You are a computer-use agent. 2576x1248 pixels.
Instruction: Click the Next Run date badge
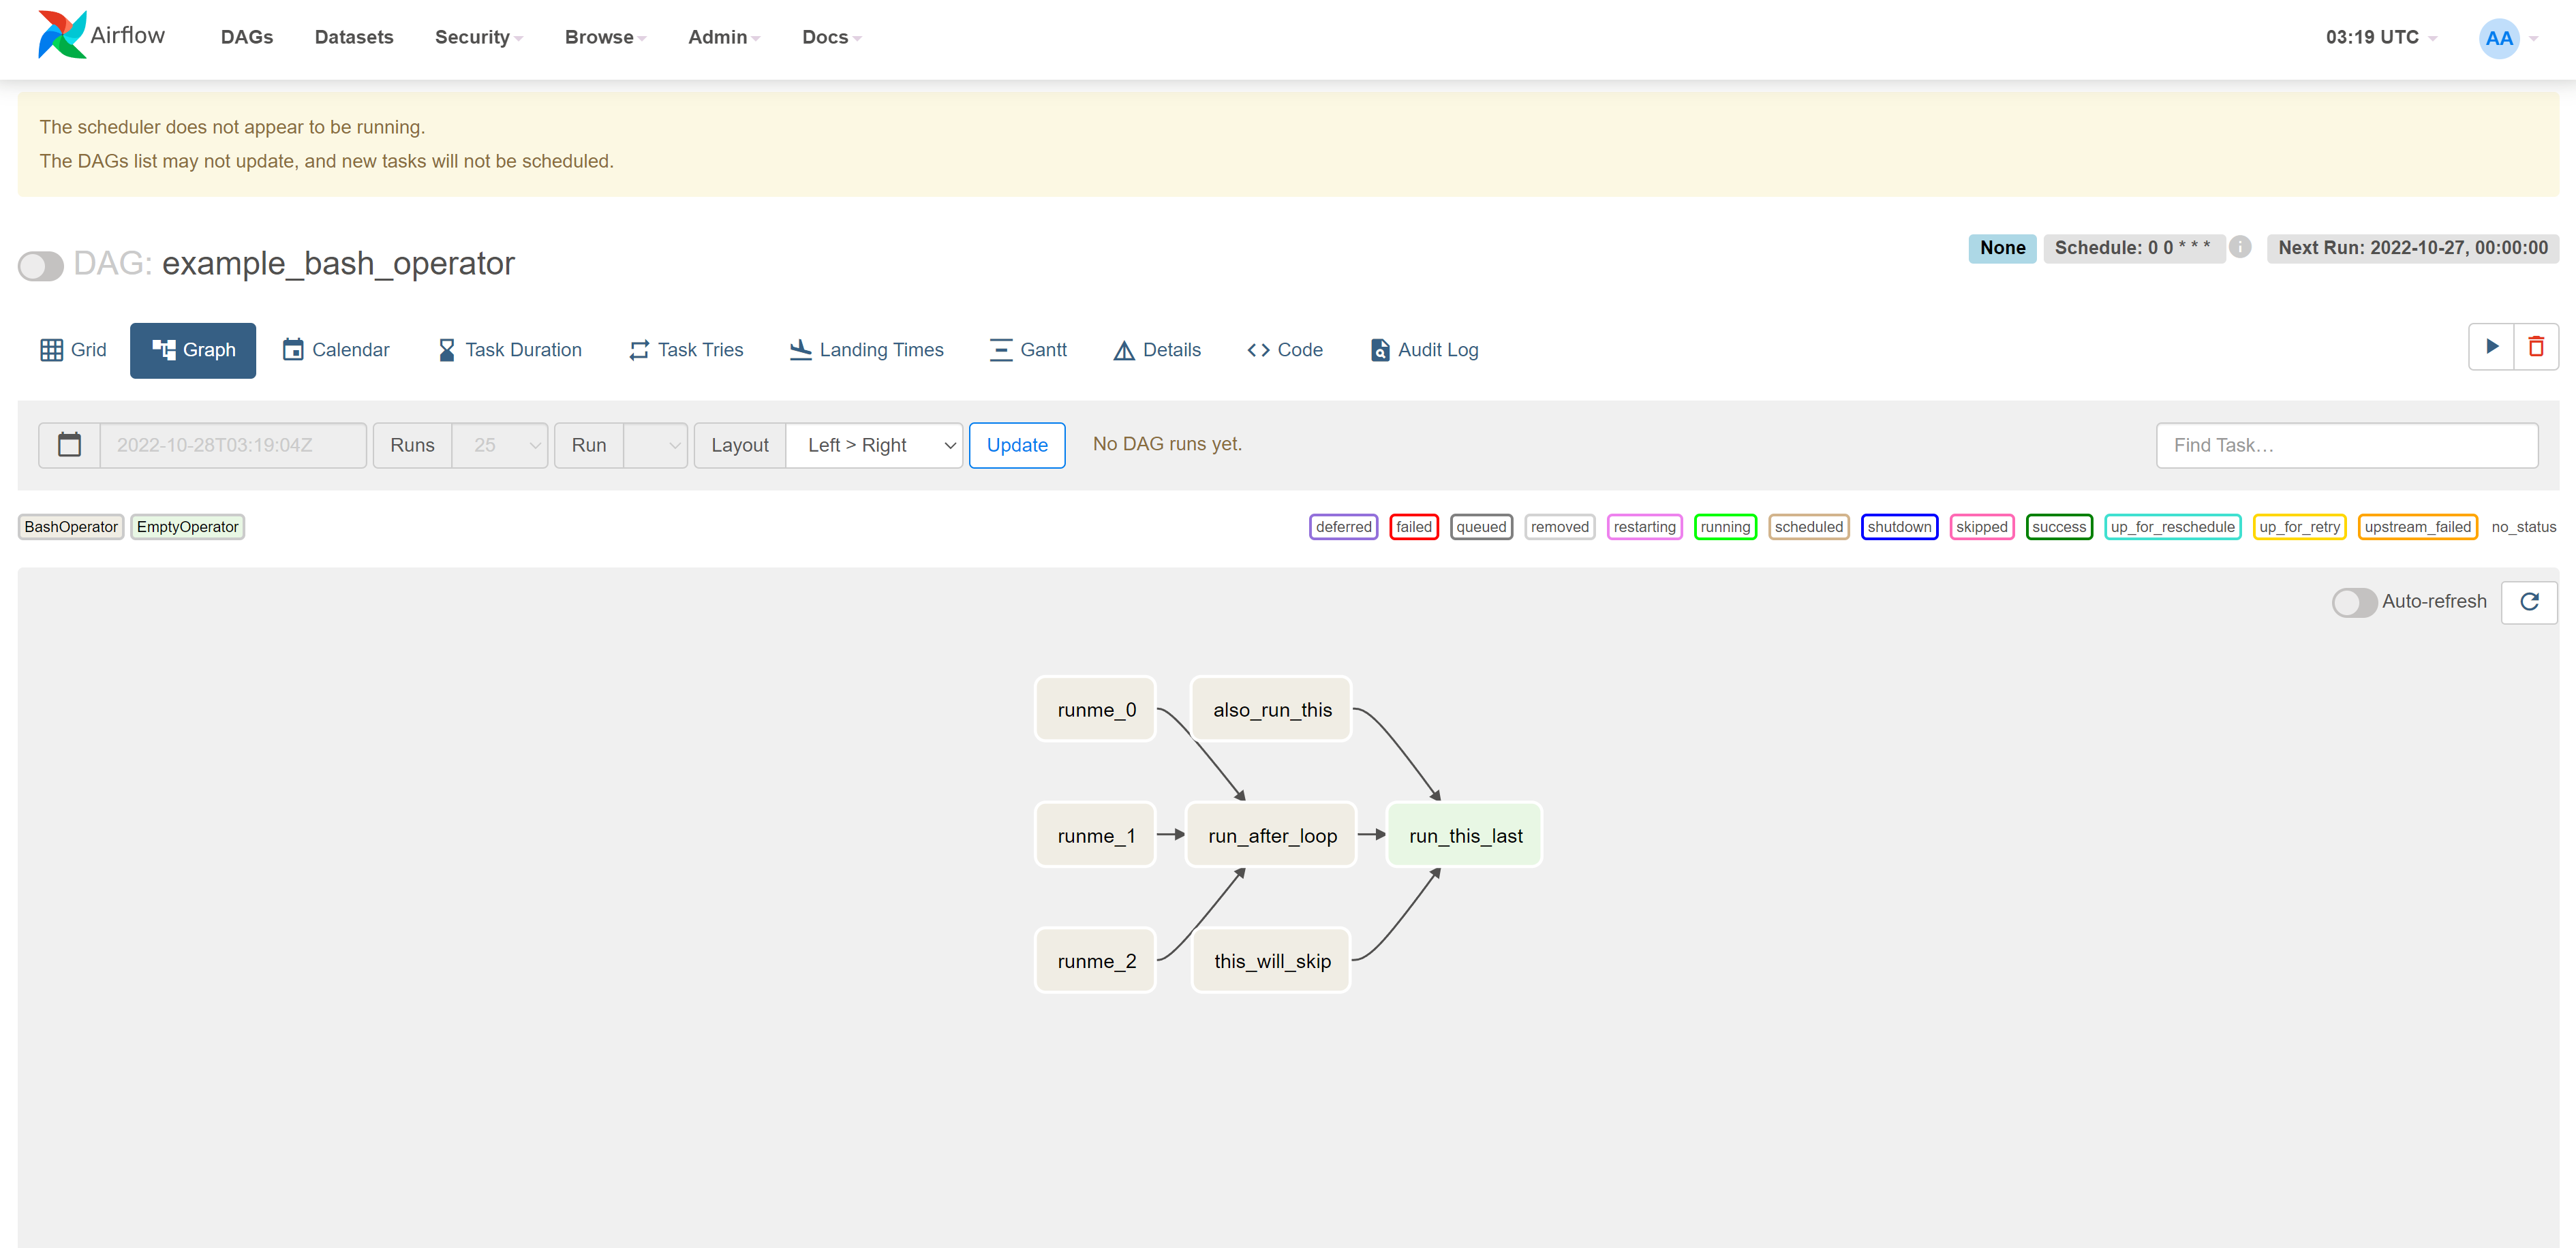coord(2413,248)
